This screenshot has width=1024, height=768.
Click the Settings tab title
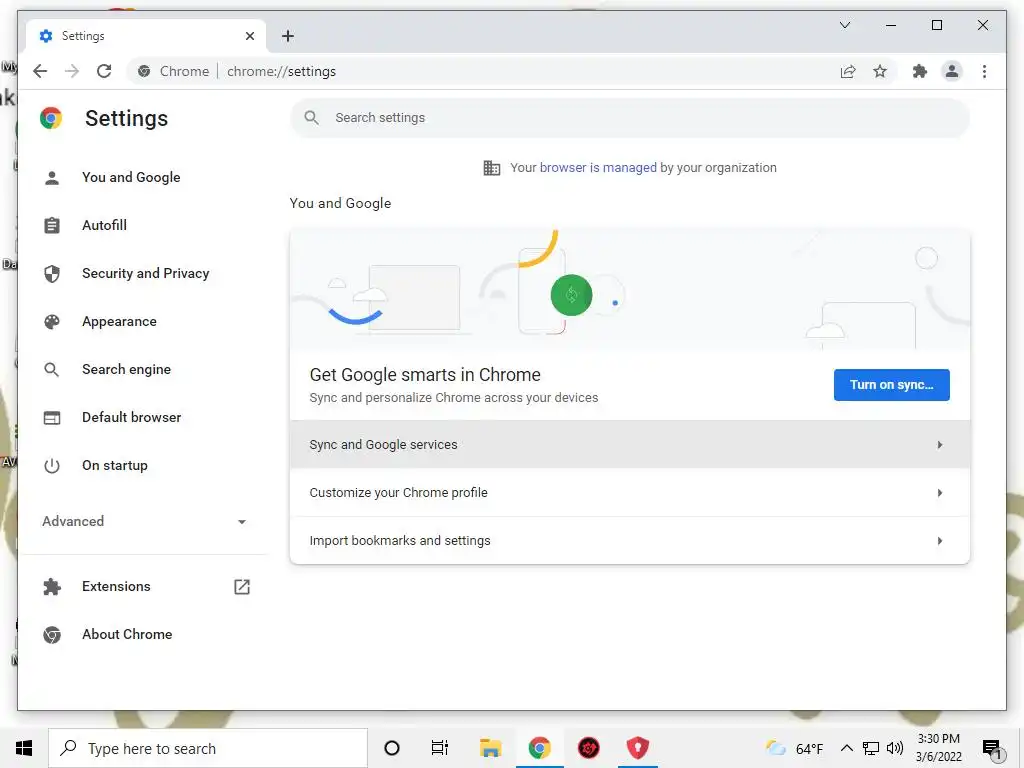tap(83, 36)
